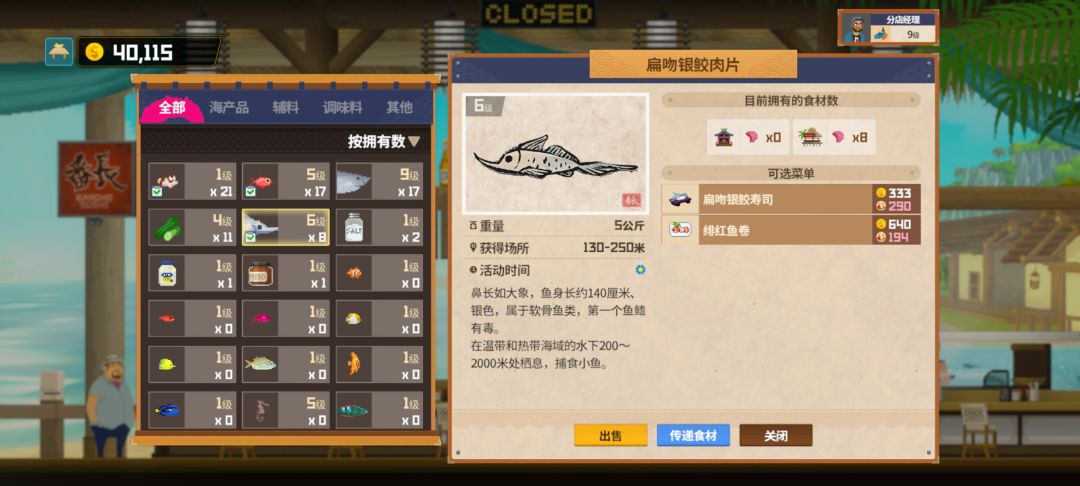The width and height of the screenshot is (1080, 486).
Task: Switch to the 调味料 tab
Action: click(342, 107)
